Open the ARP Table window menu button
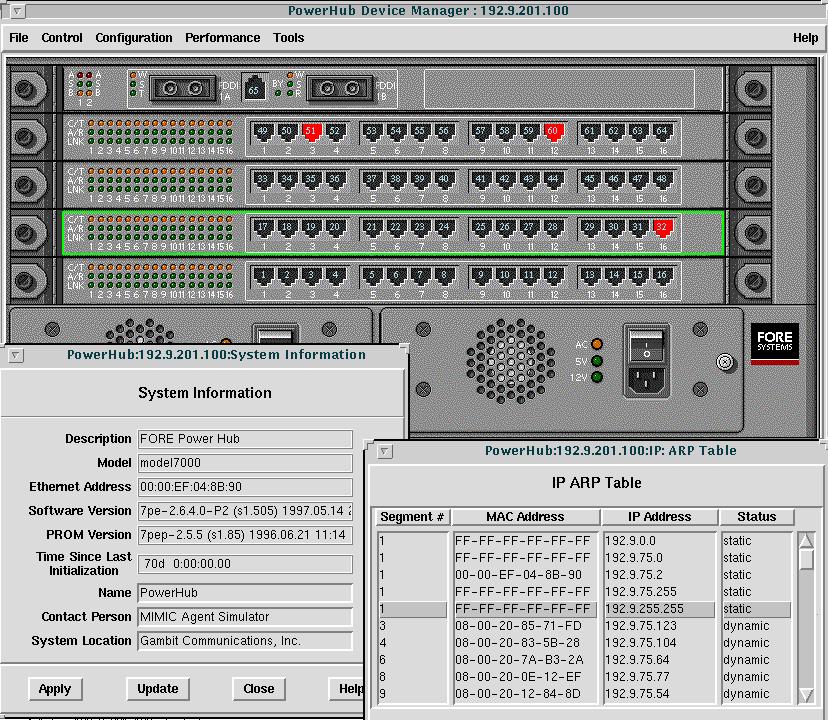The height and width of the screenshot is (720, 828). point(385,452)
